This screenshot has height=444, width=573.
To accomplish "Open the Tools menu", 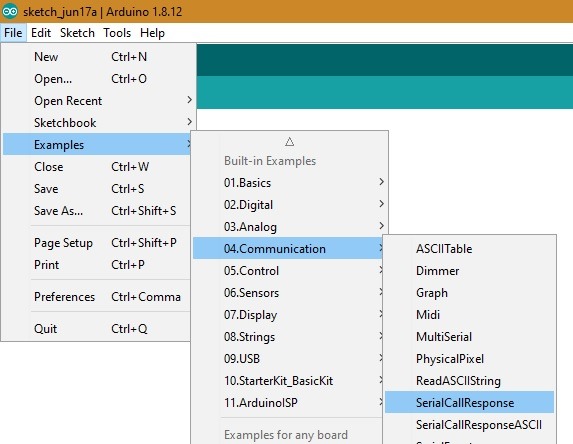I will click(x=117, y=33).
